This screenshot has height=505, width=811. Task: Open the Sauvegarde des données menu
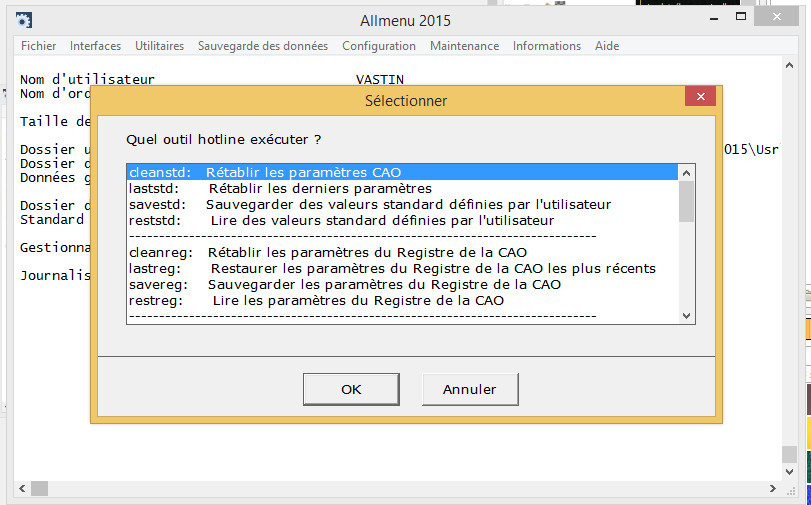click(263, 46)
